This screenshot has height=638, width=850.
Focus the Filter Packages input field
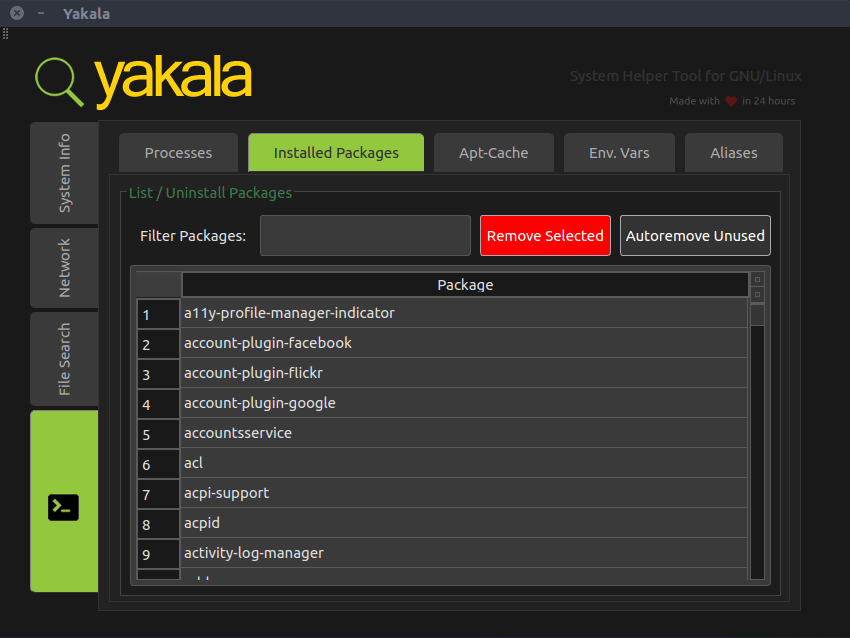pyautogui.click(x=365, y=236)
